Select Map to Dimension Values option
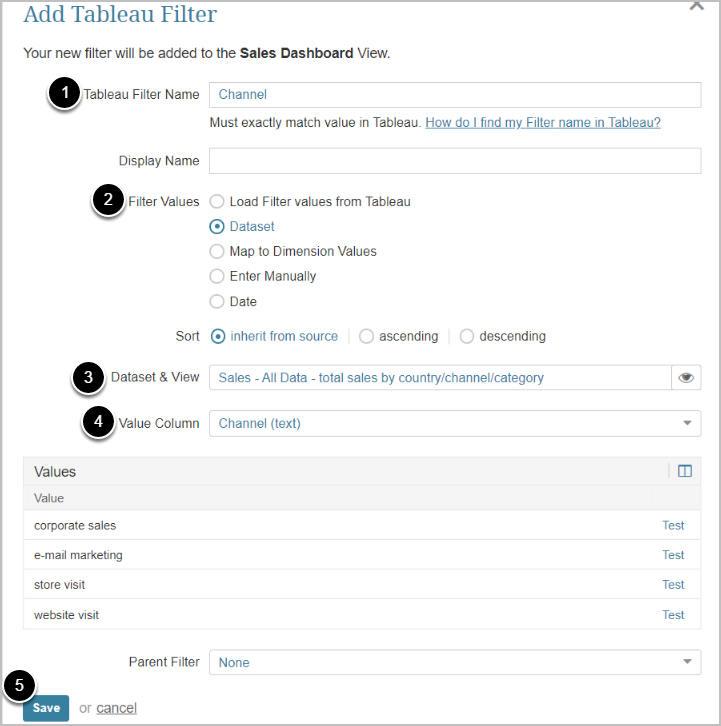 [217, 251]
